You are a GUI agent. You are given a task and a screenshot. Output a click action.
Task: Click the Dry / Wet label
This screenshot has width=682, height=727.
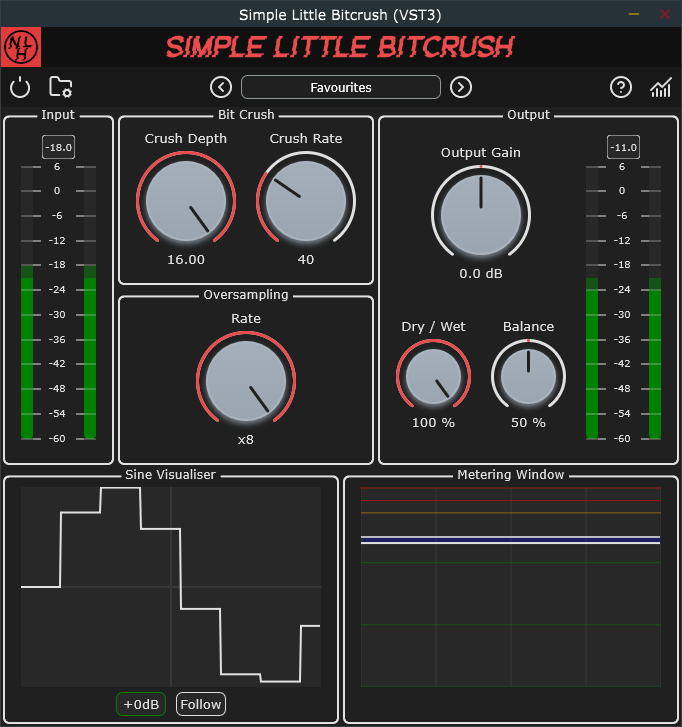pyautogui.click(x=433, y=326)
